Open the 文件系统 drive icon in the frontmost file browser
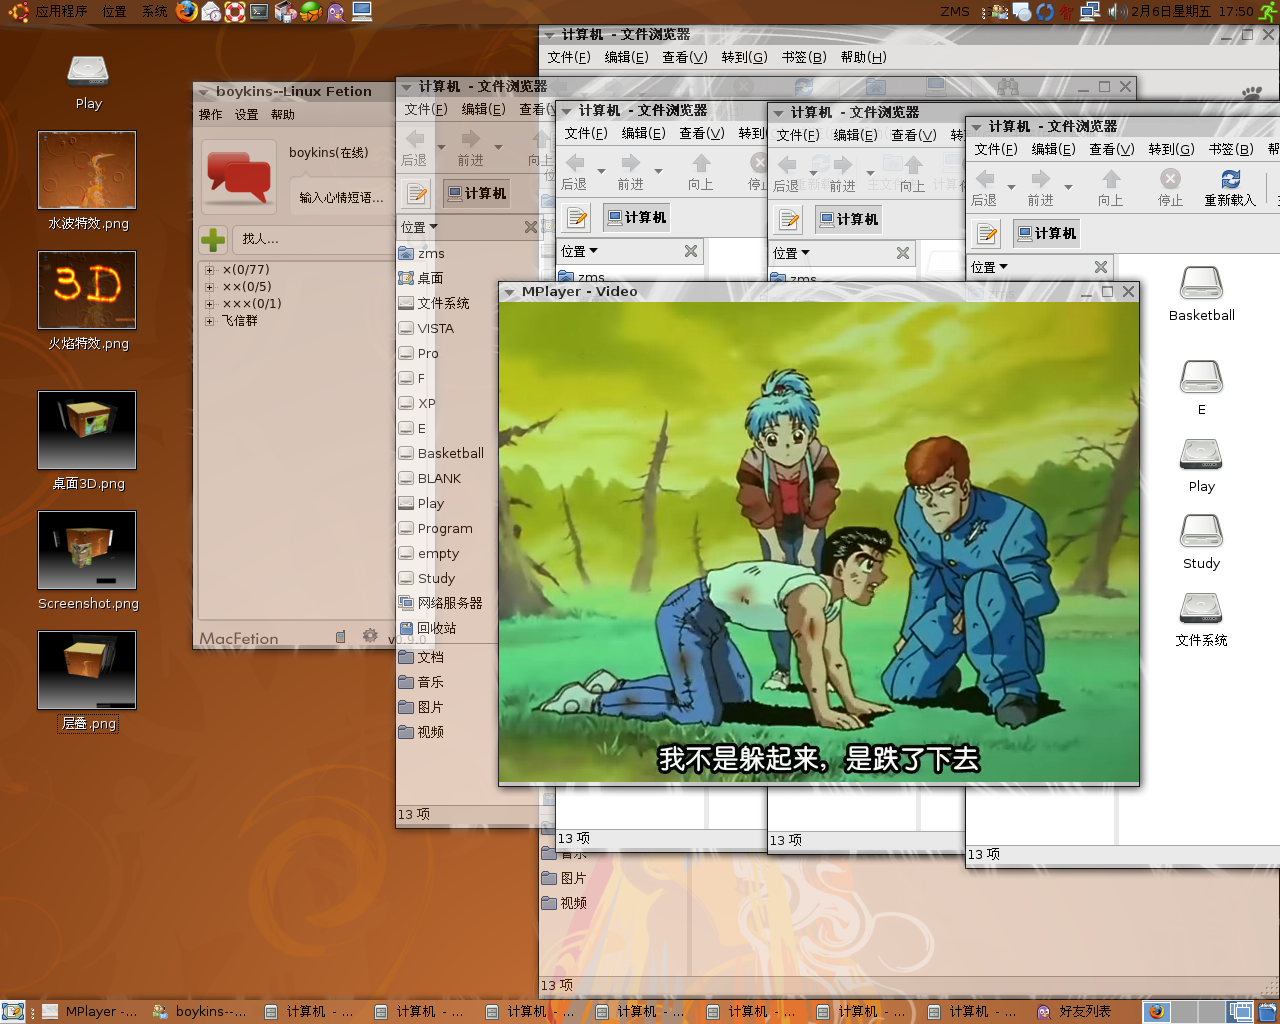 pos(1201,608)
